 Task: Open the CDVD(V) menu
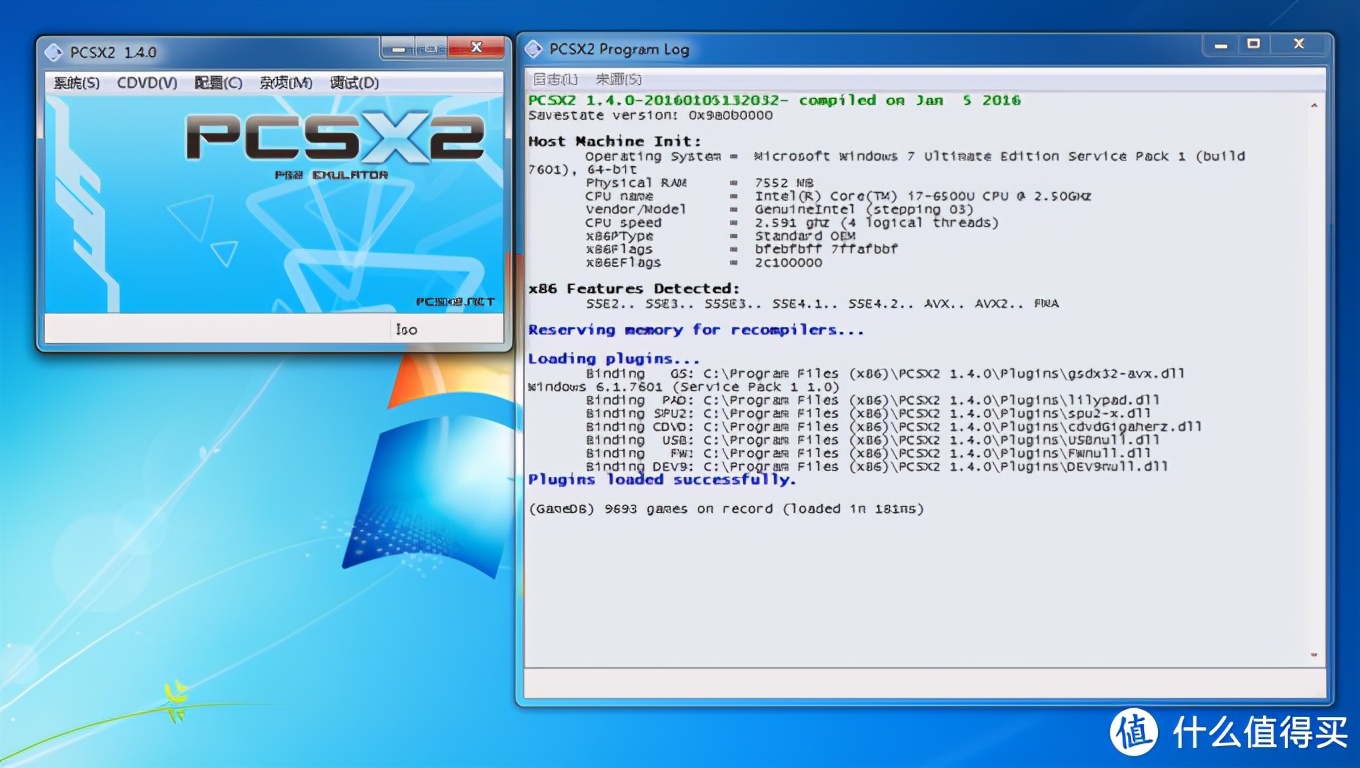pos(147,83)
